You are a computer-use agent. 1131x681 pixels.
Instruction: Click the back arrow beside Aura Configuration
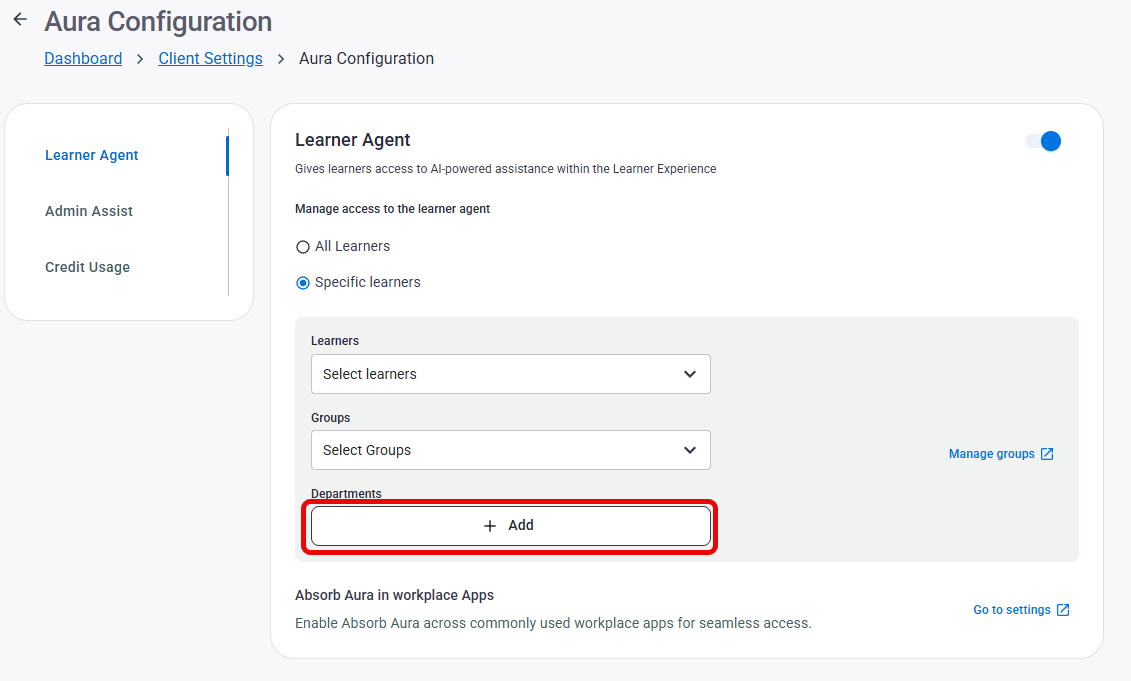pos(20,19)
